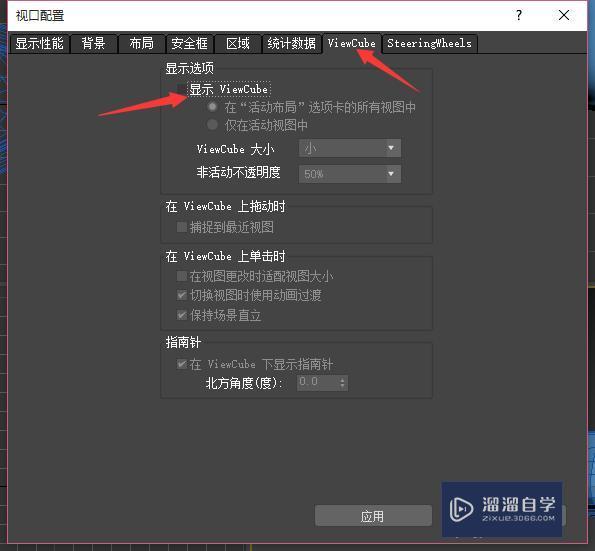Viewport: 595px width, 551px height.
Task: Select the ViewCube tab
Action: 352,43
